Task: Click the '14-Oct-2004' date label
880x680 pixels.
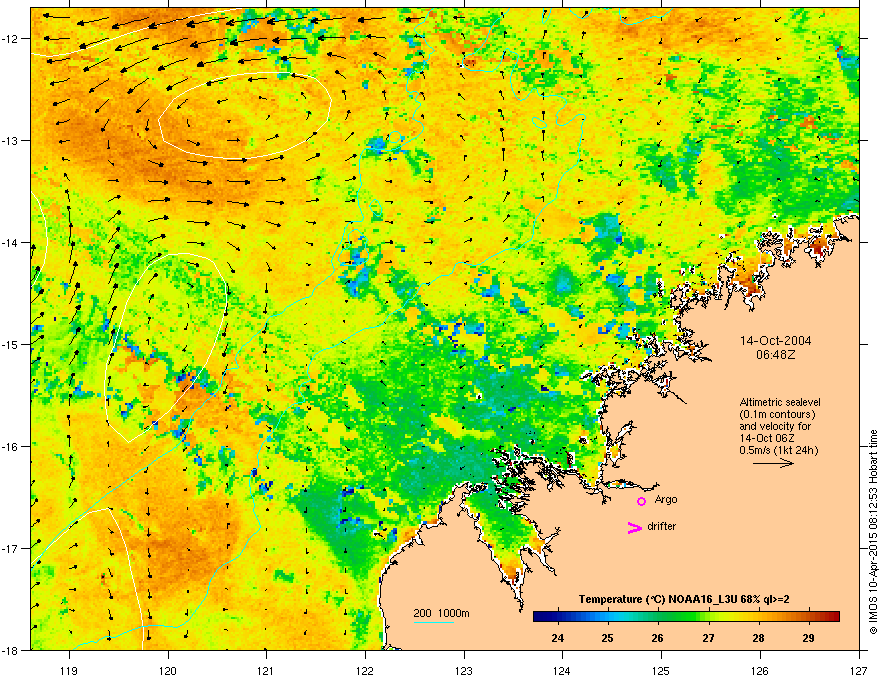Action: point(776,341)
